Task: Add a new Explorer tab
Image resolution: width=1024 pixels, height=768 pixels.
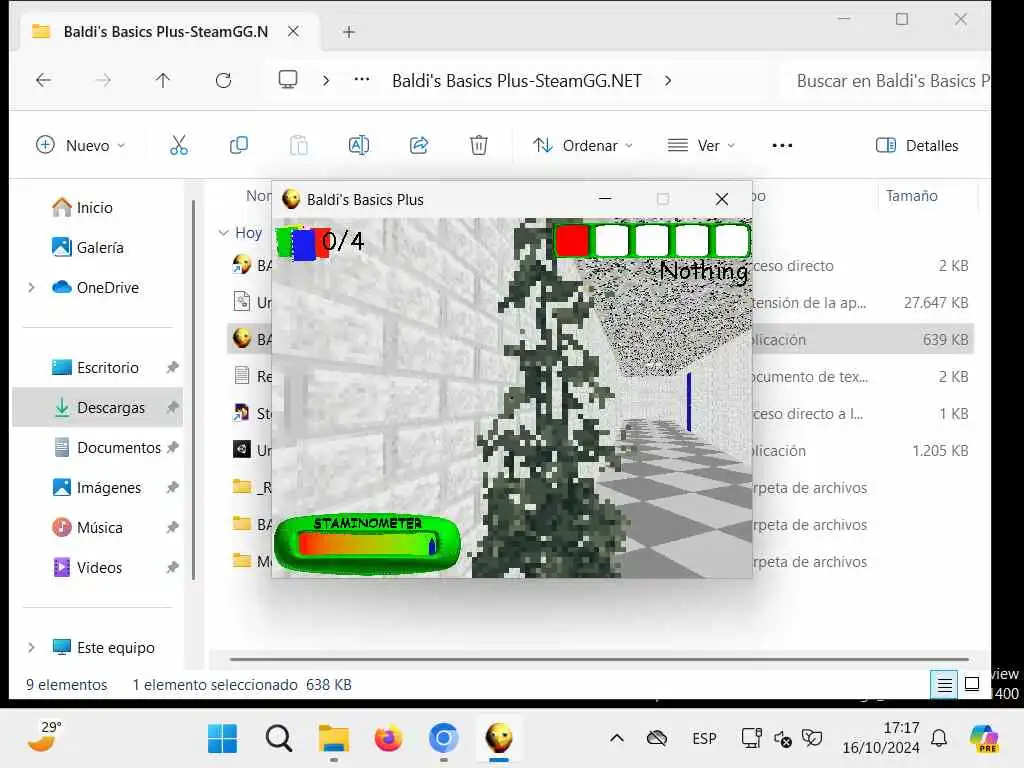Action: pyautogui.click(x=349, y=31)
